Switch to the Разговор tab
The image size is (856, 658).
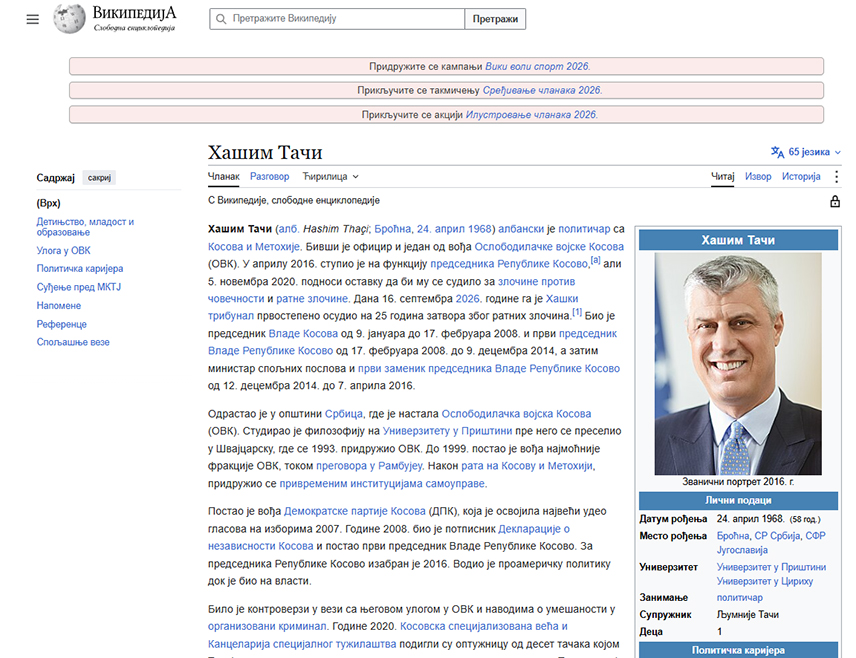click(x=270, y=176)
